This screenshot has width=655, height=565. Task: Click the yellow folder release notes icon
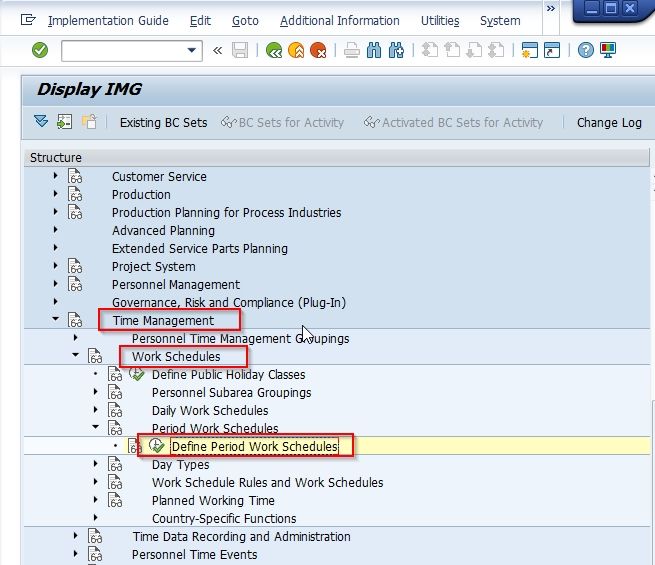pyautogui.click(x=89, y=122)
